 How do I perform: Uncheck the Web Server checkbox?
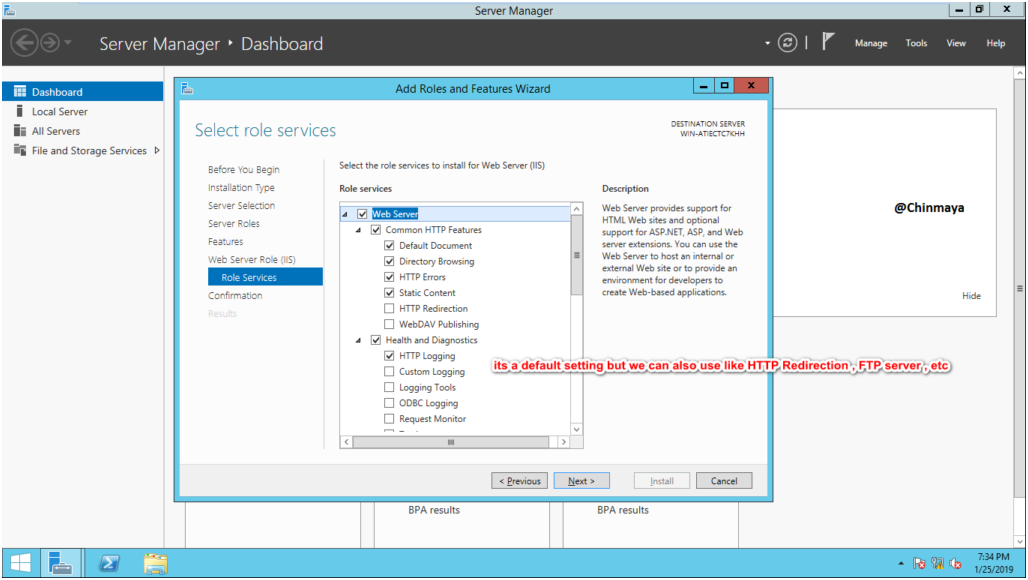click(x=362, y=214)
